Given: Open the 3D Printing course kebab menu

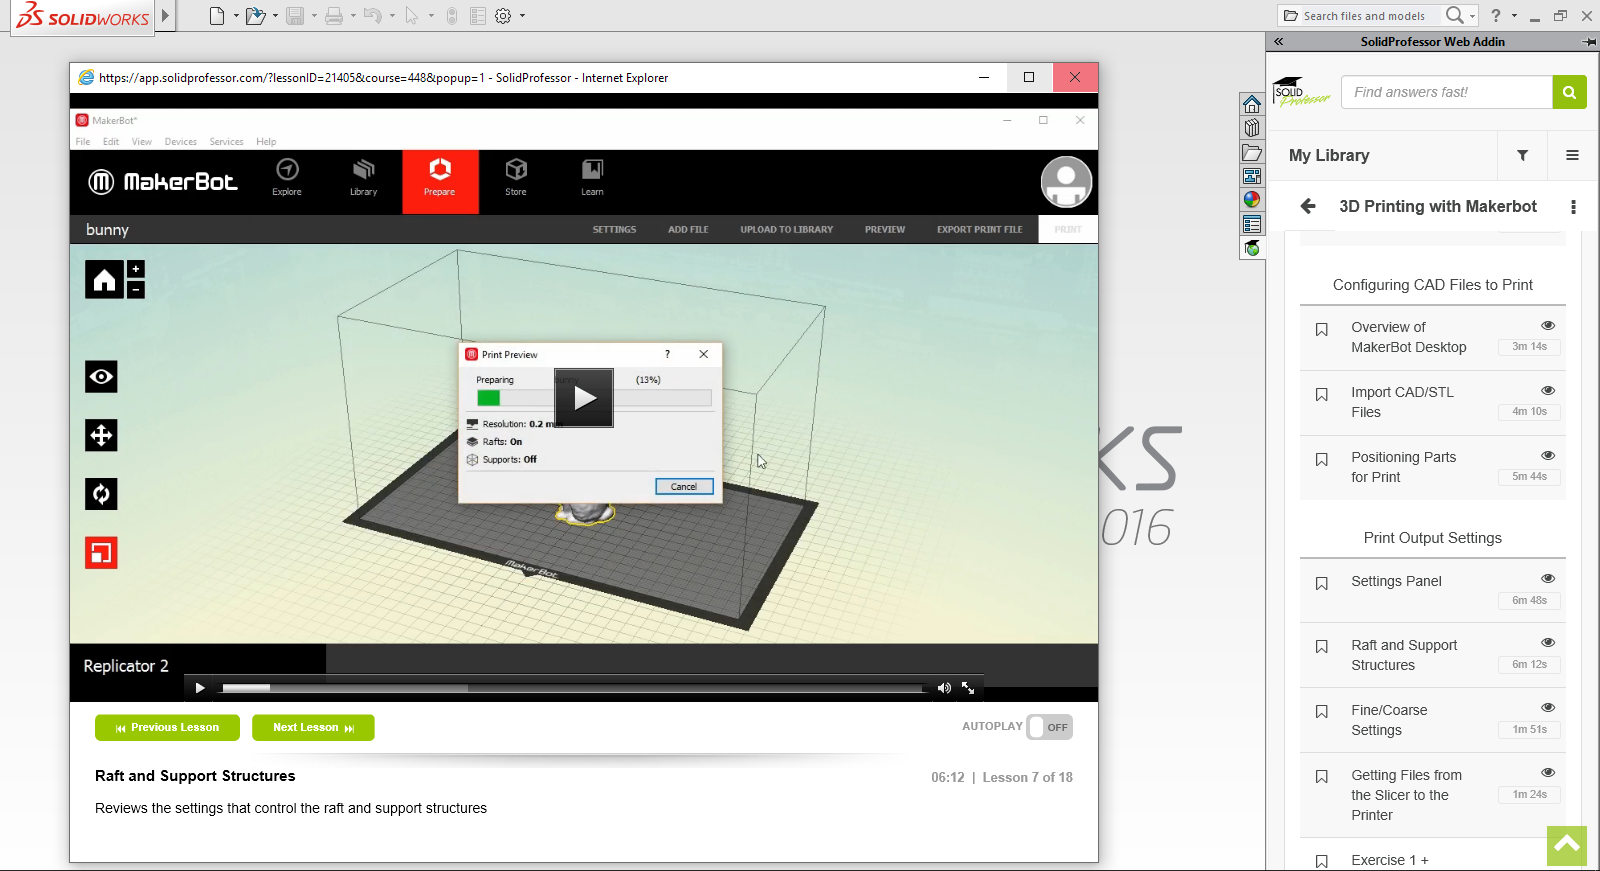Looking at the screenshot, I should pyautogui.click(x=1573, y=207).
